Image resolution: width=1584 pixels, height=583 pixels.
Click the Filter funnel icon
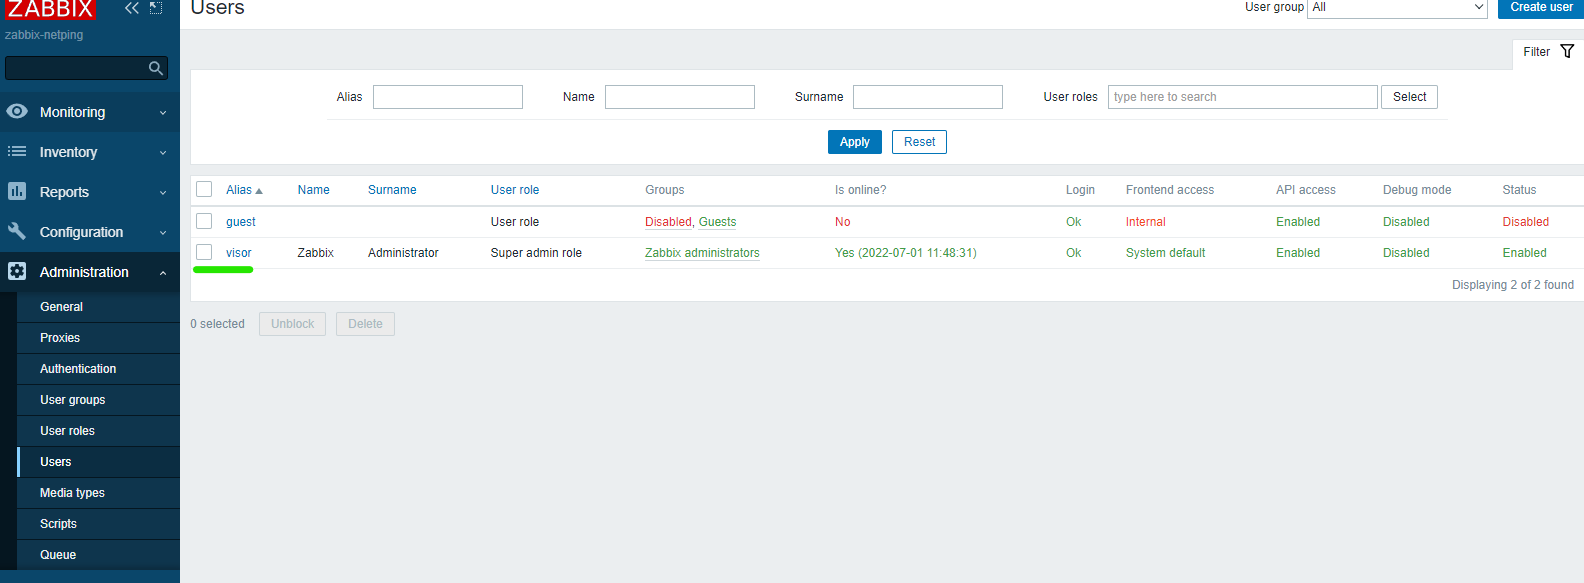(x=1567, y=51)
